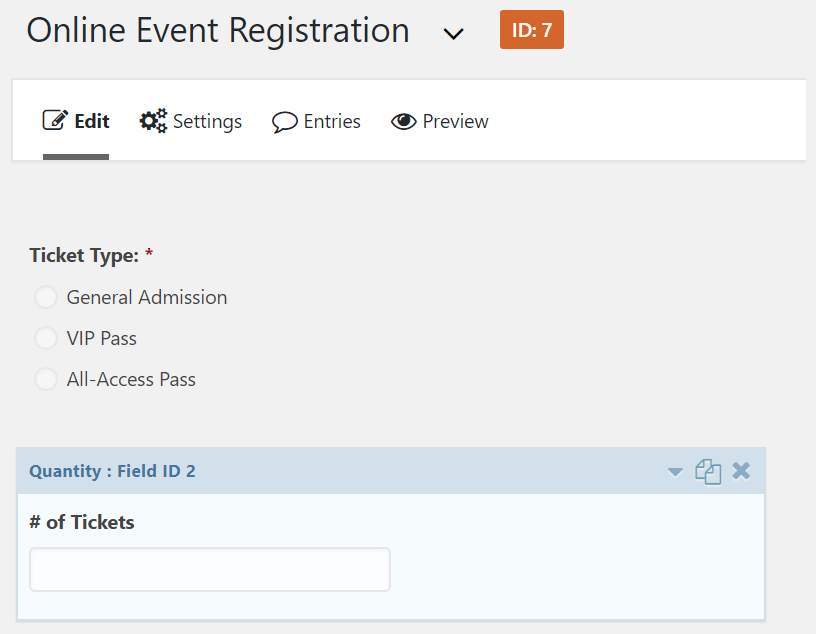Select the All-Access Pass radio button
Viewport: 816px width, 634px height.
46,379
